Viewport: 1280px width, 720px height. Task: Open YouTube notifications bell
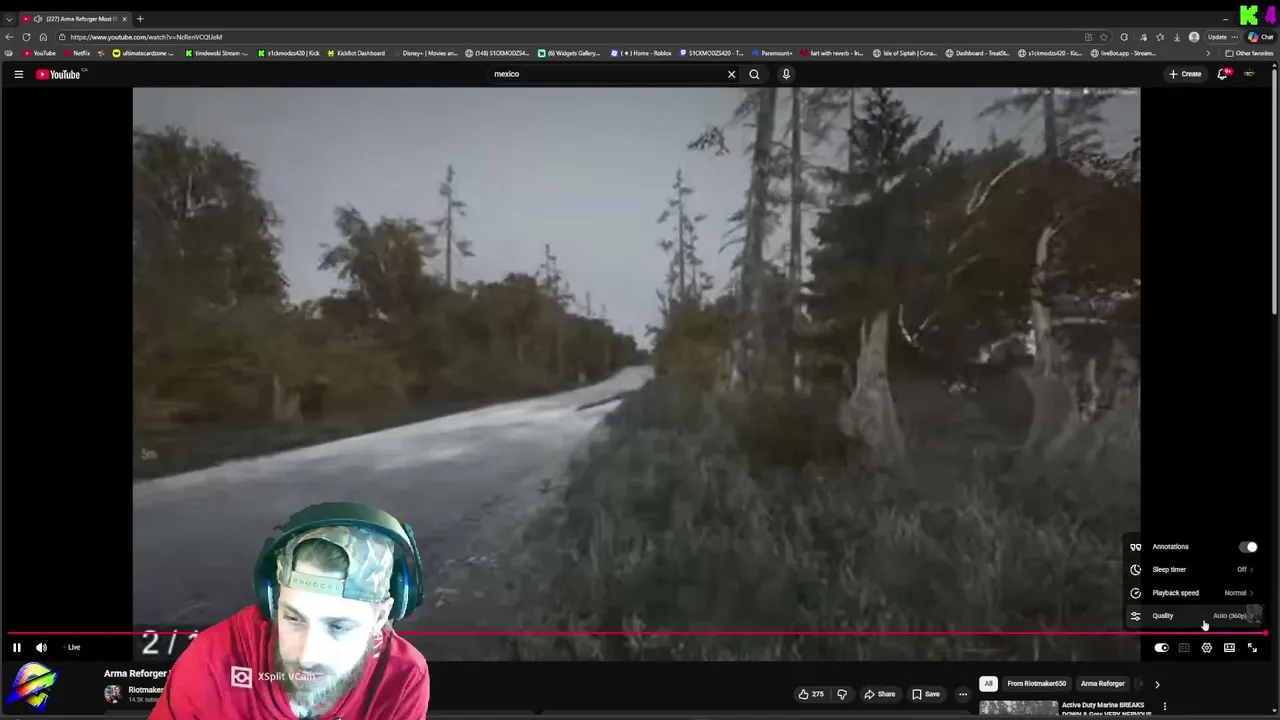(1223, 74)
